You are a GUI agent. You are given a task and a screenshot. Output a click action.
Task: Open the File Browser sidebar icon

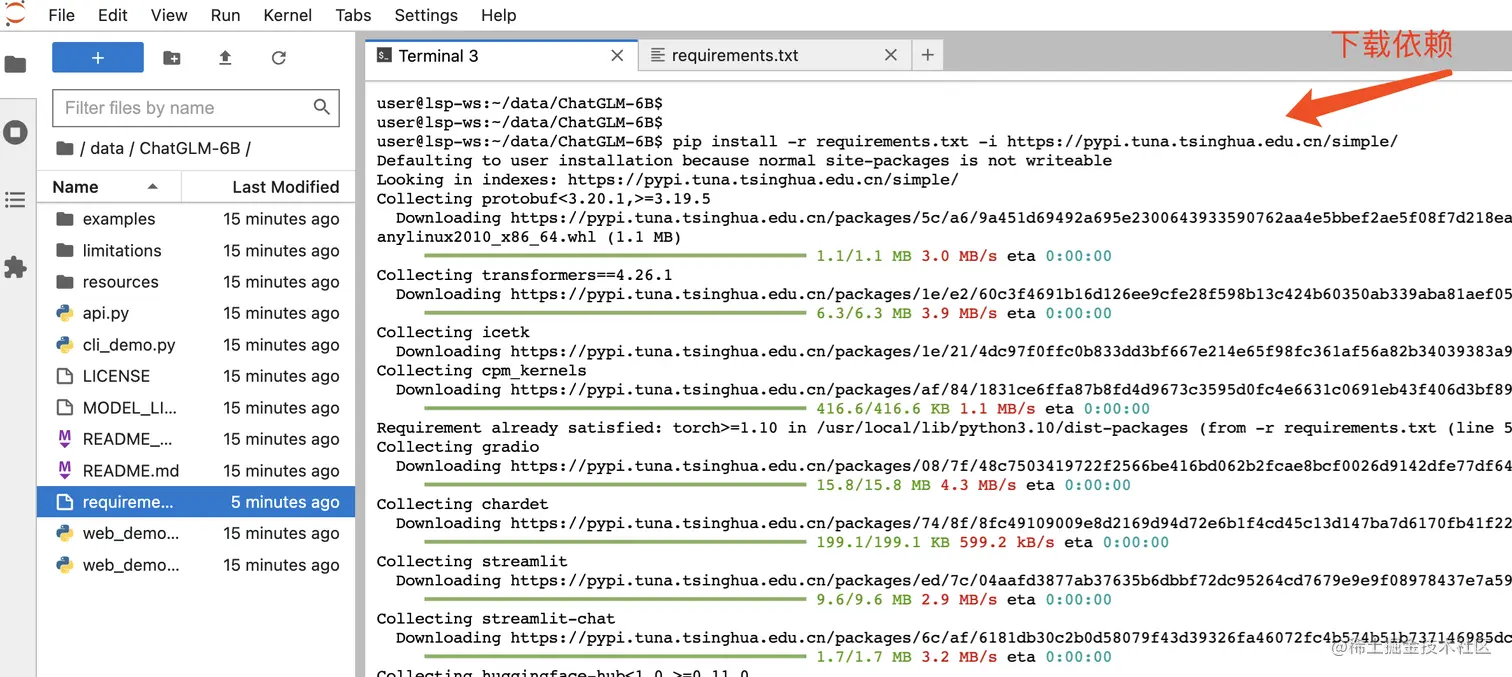tap(15, 65)
